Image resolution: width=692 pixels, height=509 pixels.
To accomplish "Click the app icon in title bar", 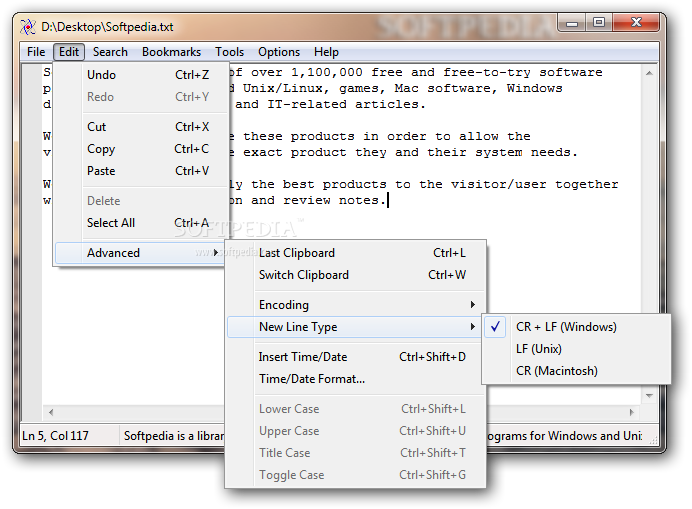I will pos(27,27).
